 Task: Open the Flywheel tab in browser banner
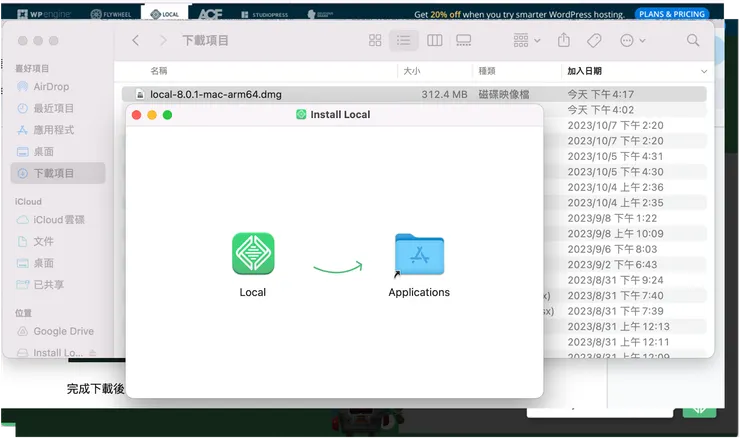click(110, 14)
